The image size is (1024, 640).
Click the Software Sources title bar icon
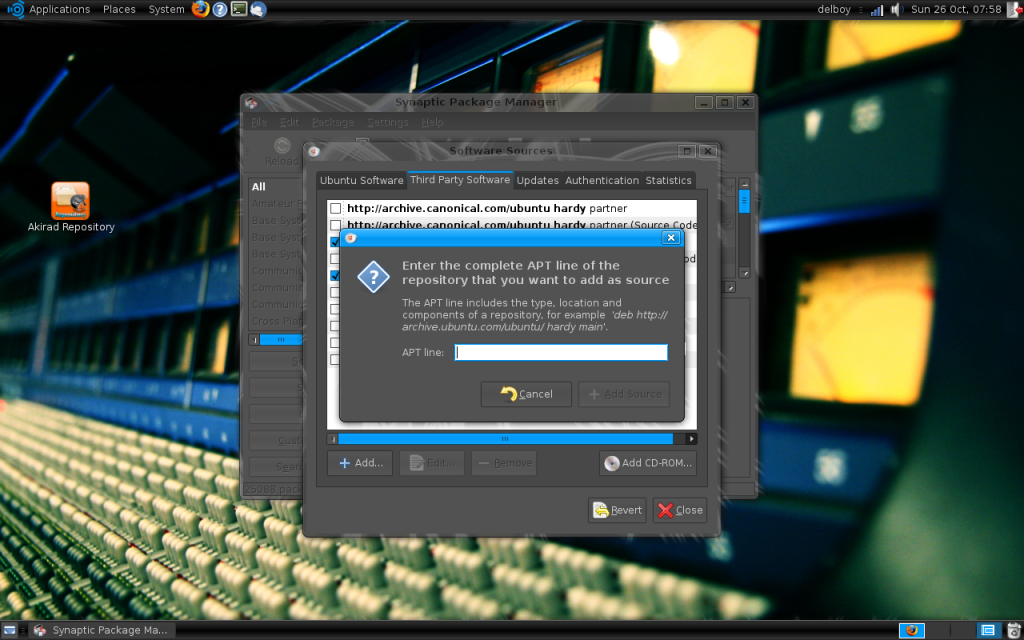[x=314, y=152]
